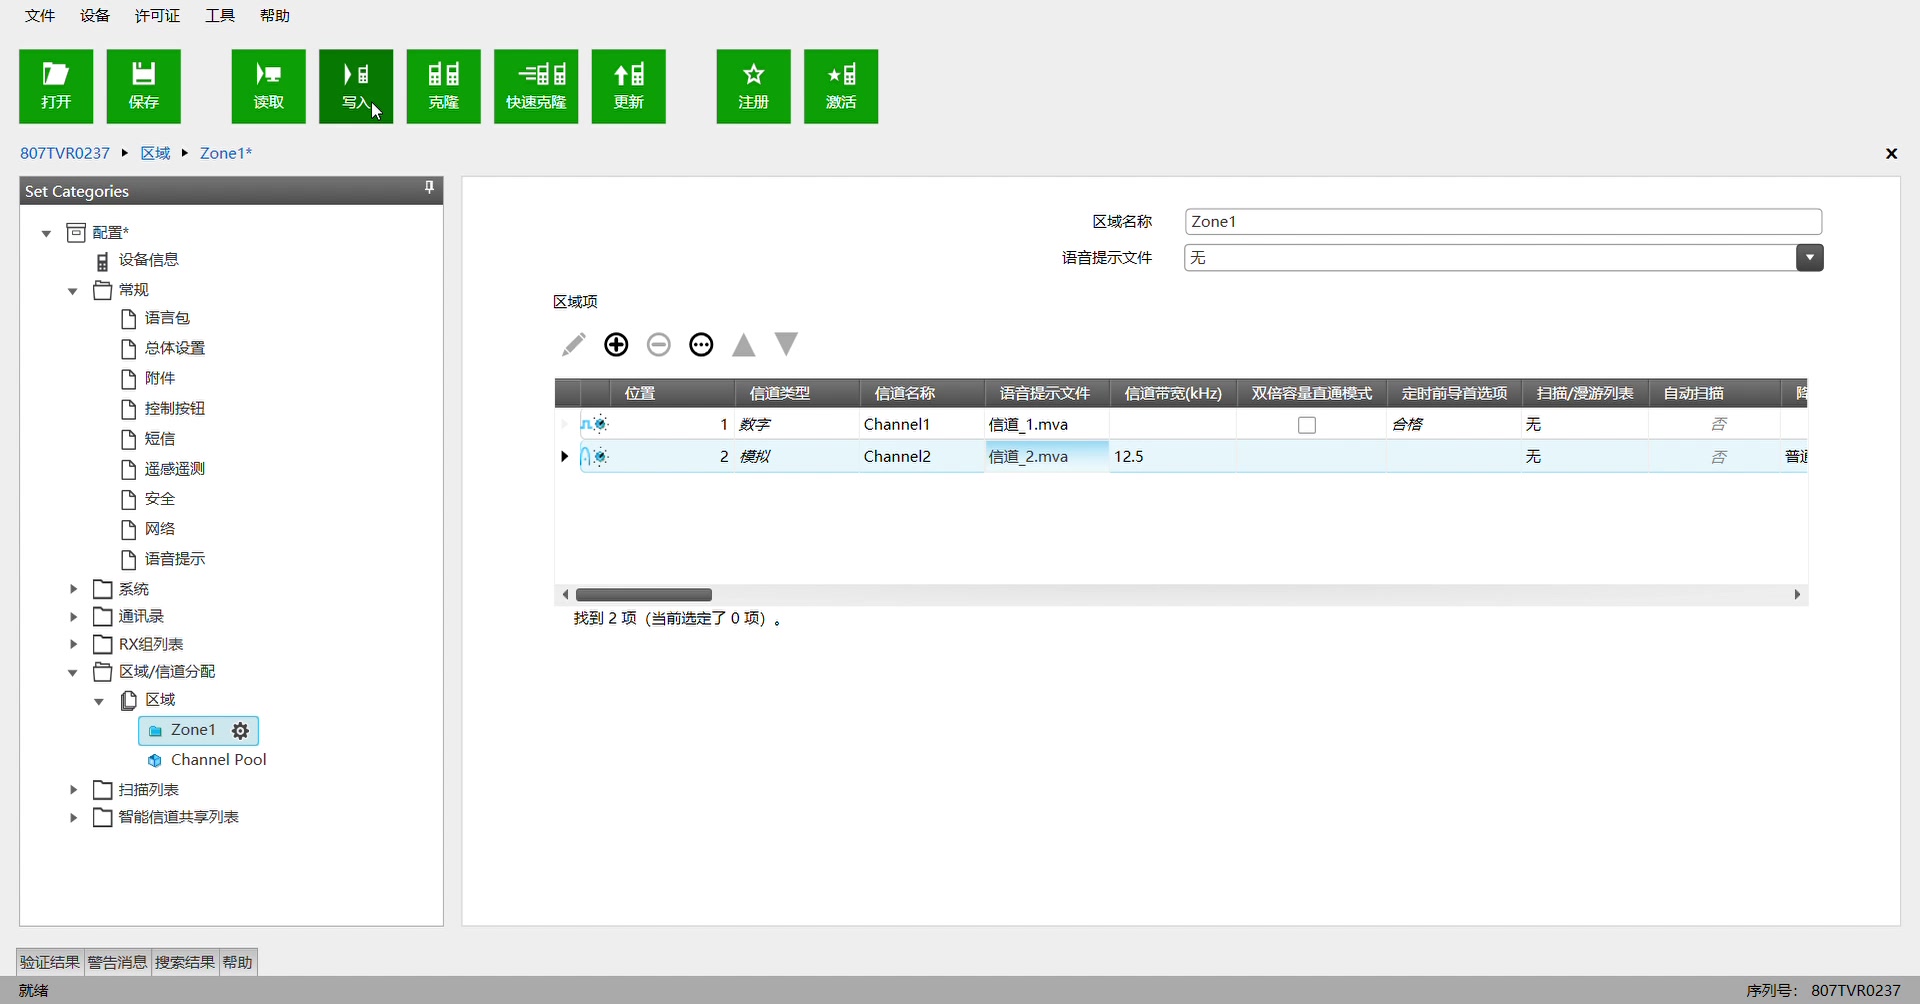The image size is (1920, 1004).
Task: Switch to the 搜索结果 bottom tab
Action: point(185,962)
